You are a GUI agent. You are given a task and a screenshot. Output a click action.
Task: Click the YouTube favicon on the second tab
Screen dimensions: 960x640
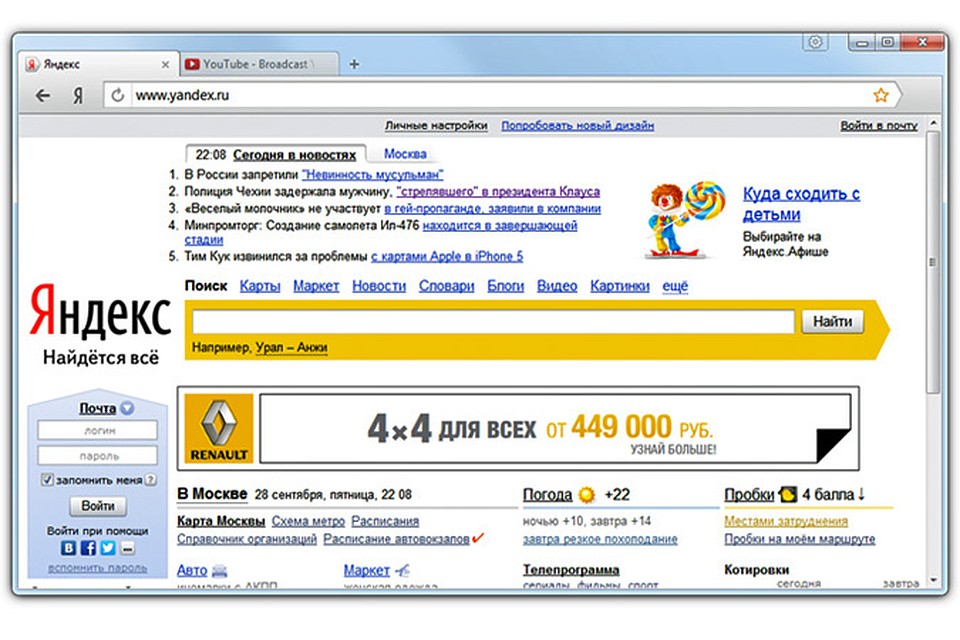pos(192,64)
